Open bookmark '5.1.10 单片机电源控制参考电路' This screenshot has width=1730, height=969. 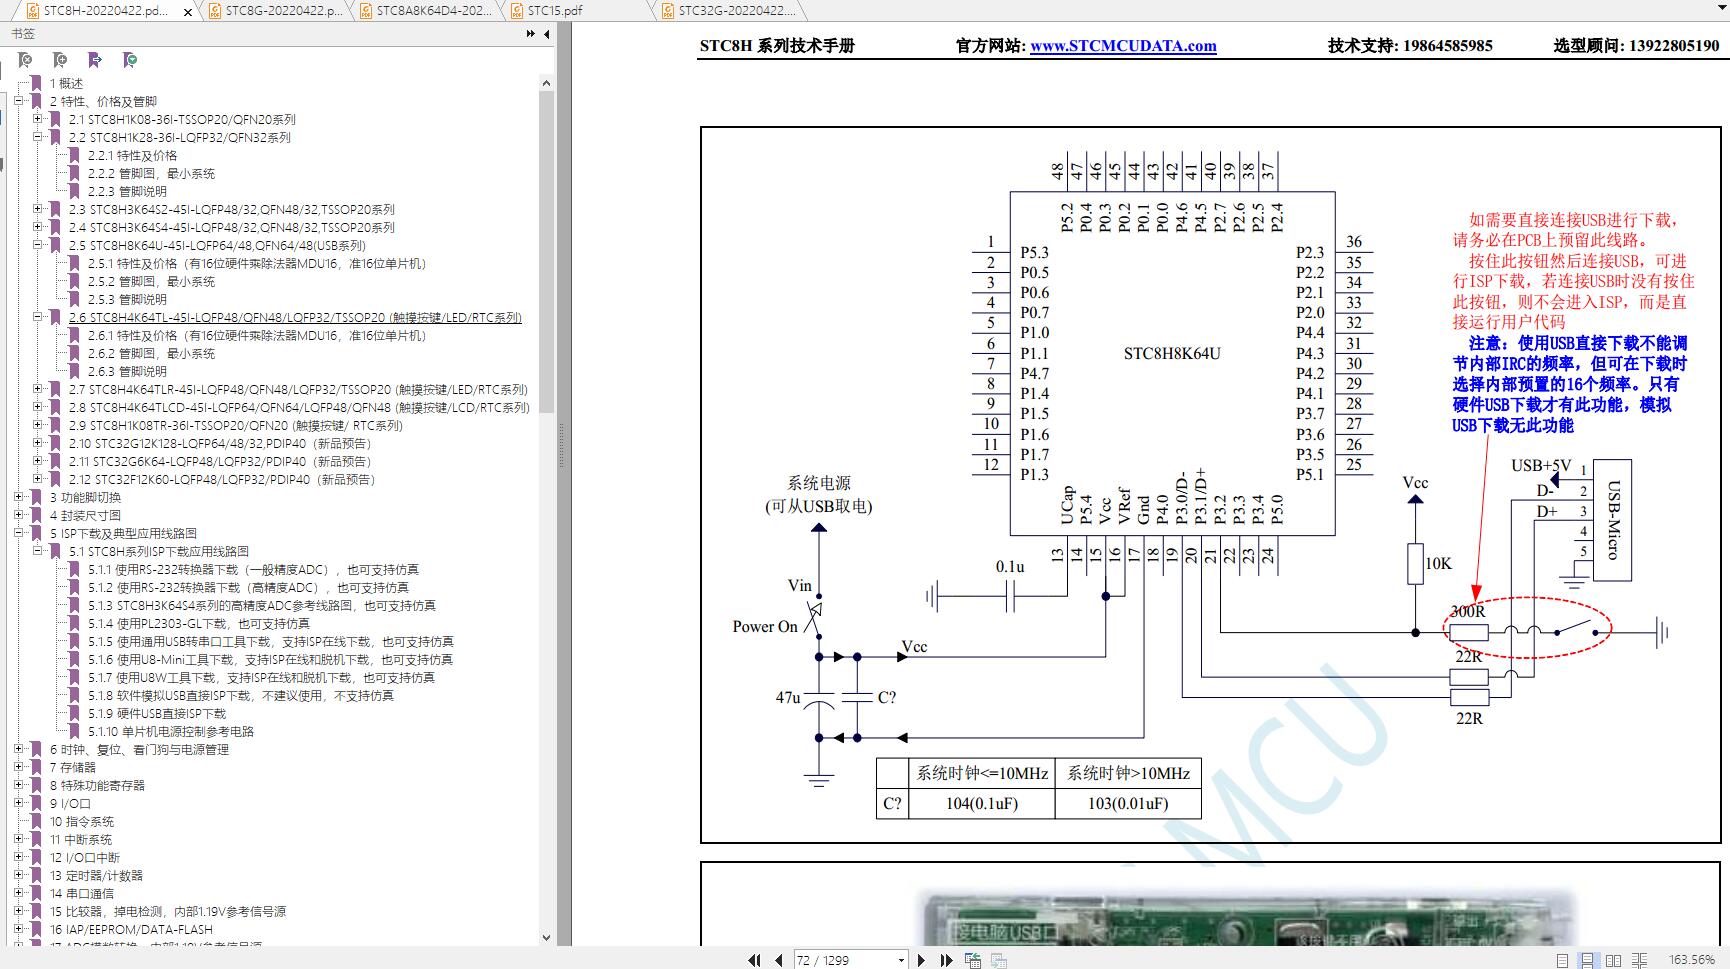pyautogui.click(x=170, y=731)
